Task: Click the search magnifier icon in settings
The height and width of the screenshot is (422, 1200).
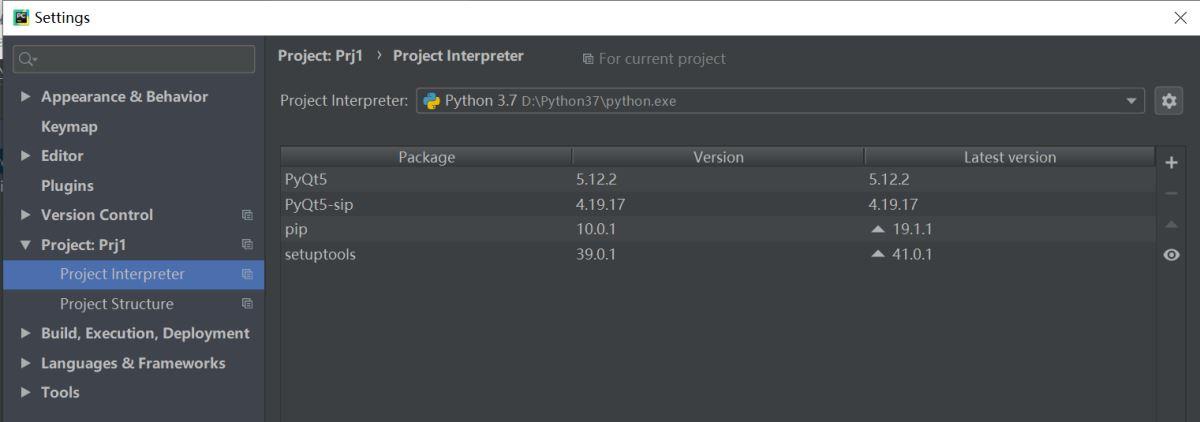Action: point(27,60)
